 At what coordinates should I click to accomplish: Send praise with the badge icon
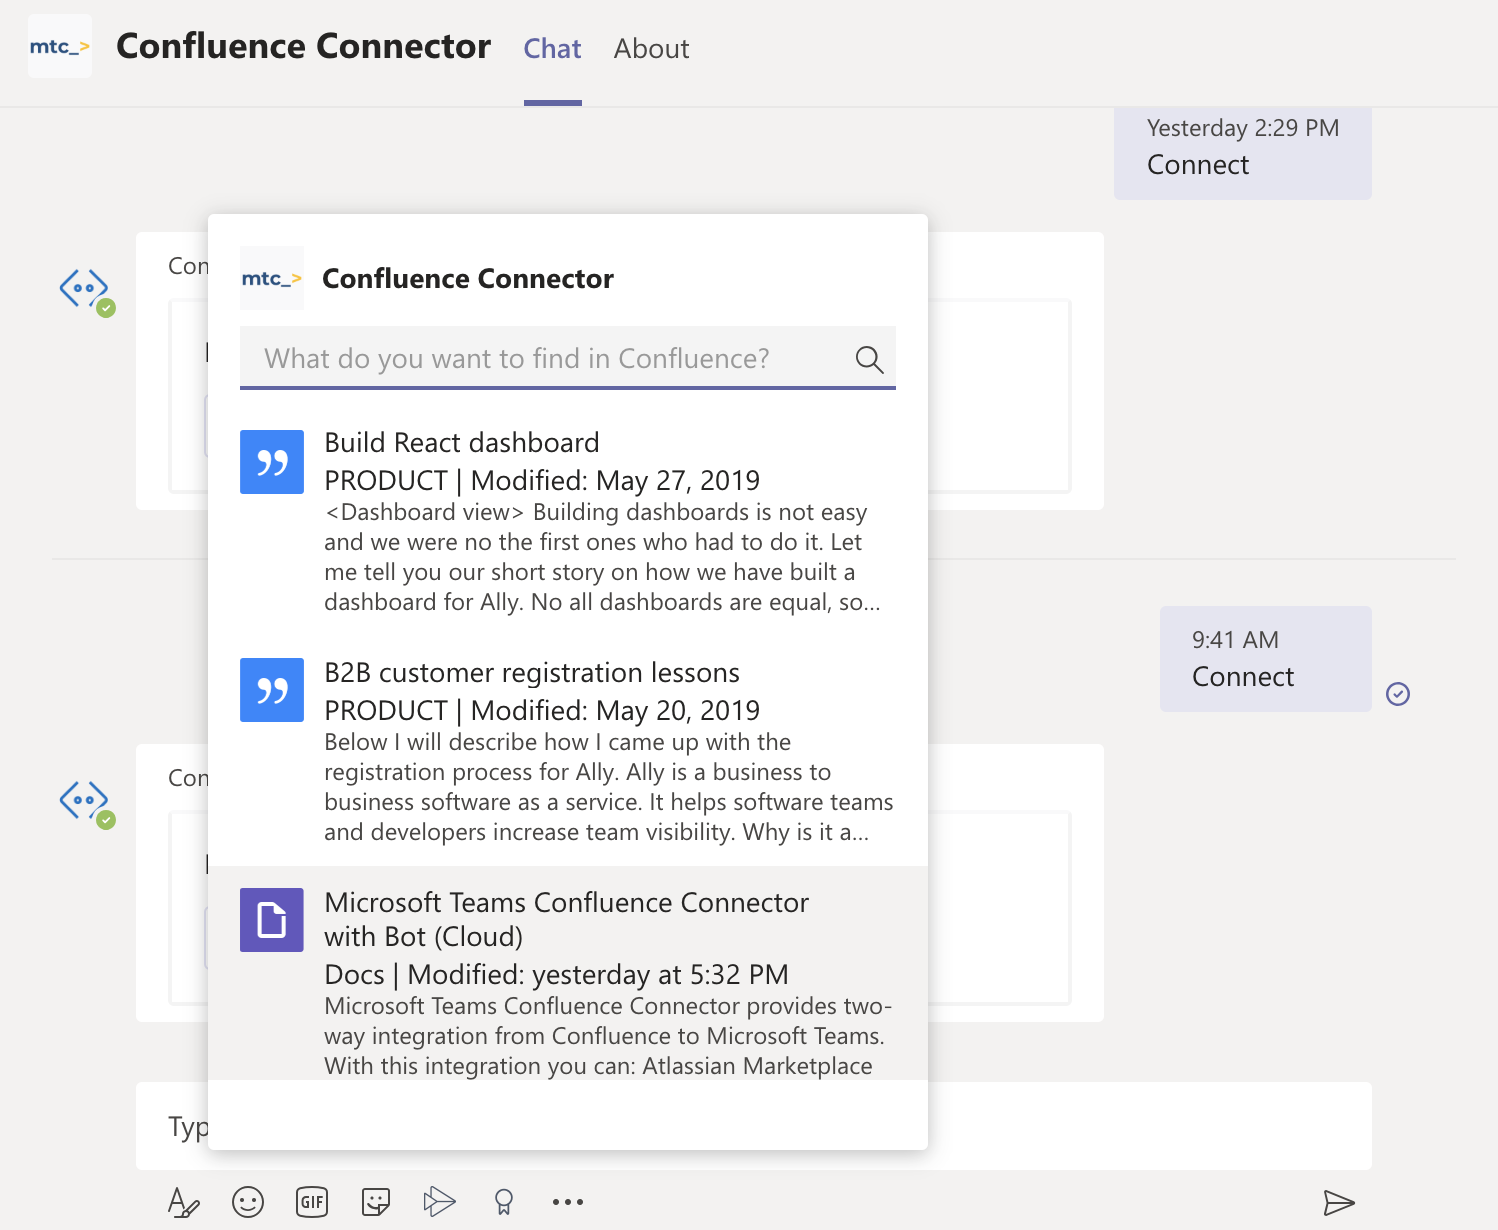point(503,1202)
